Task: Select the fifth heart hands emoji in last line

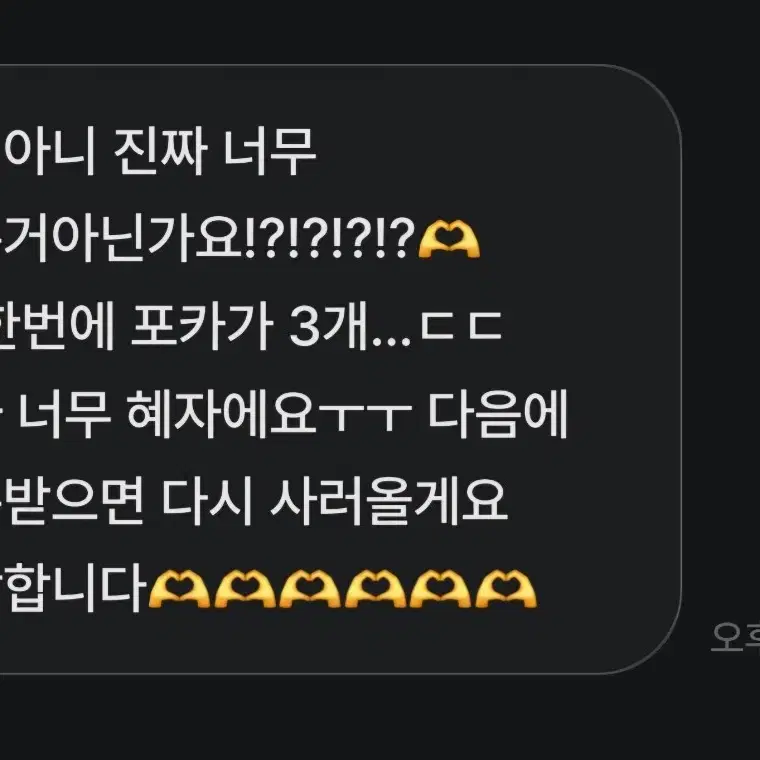Action: click(x=440, y=589)
